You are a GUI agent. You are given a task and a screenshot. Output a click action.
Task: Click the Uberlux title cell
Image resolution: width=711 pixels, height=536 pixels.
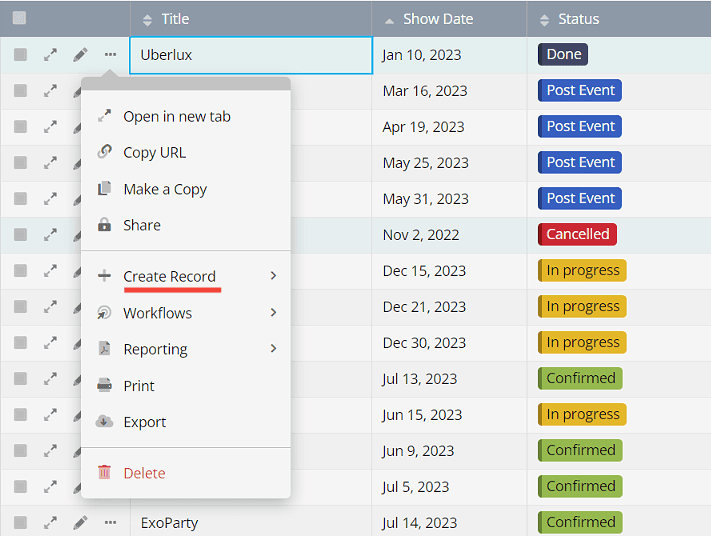(250, 55)
